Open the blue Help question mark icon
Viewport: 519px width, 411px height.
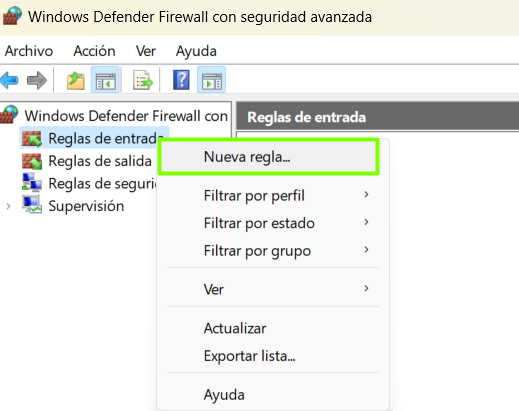coord(181,80)
